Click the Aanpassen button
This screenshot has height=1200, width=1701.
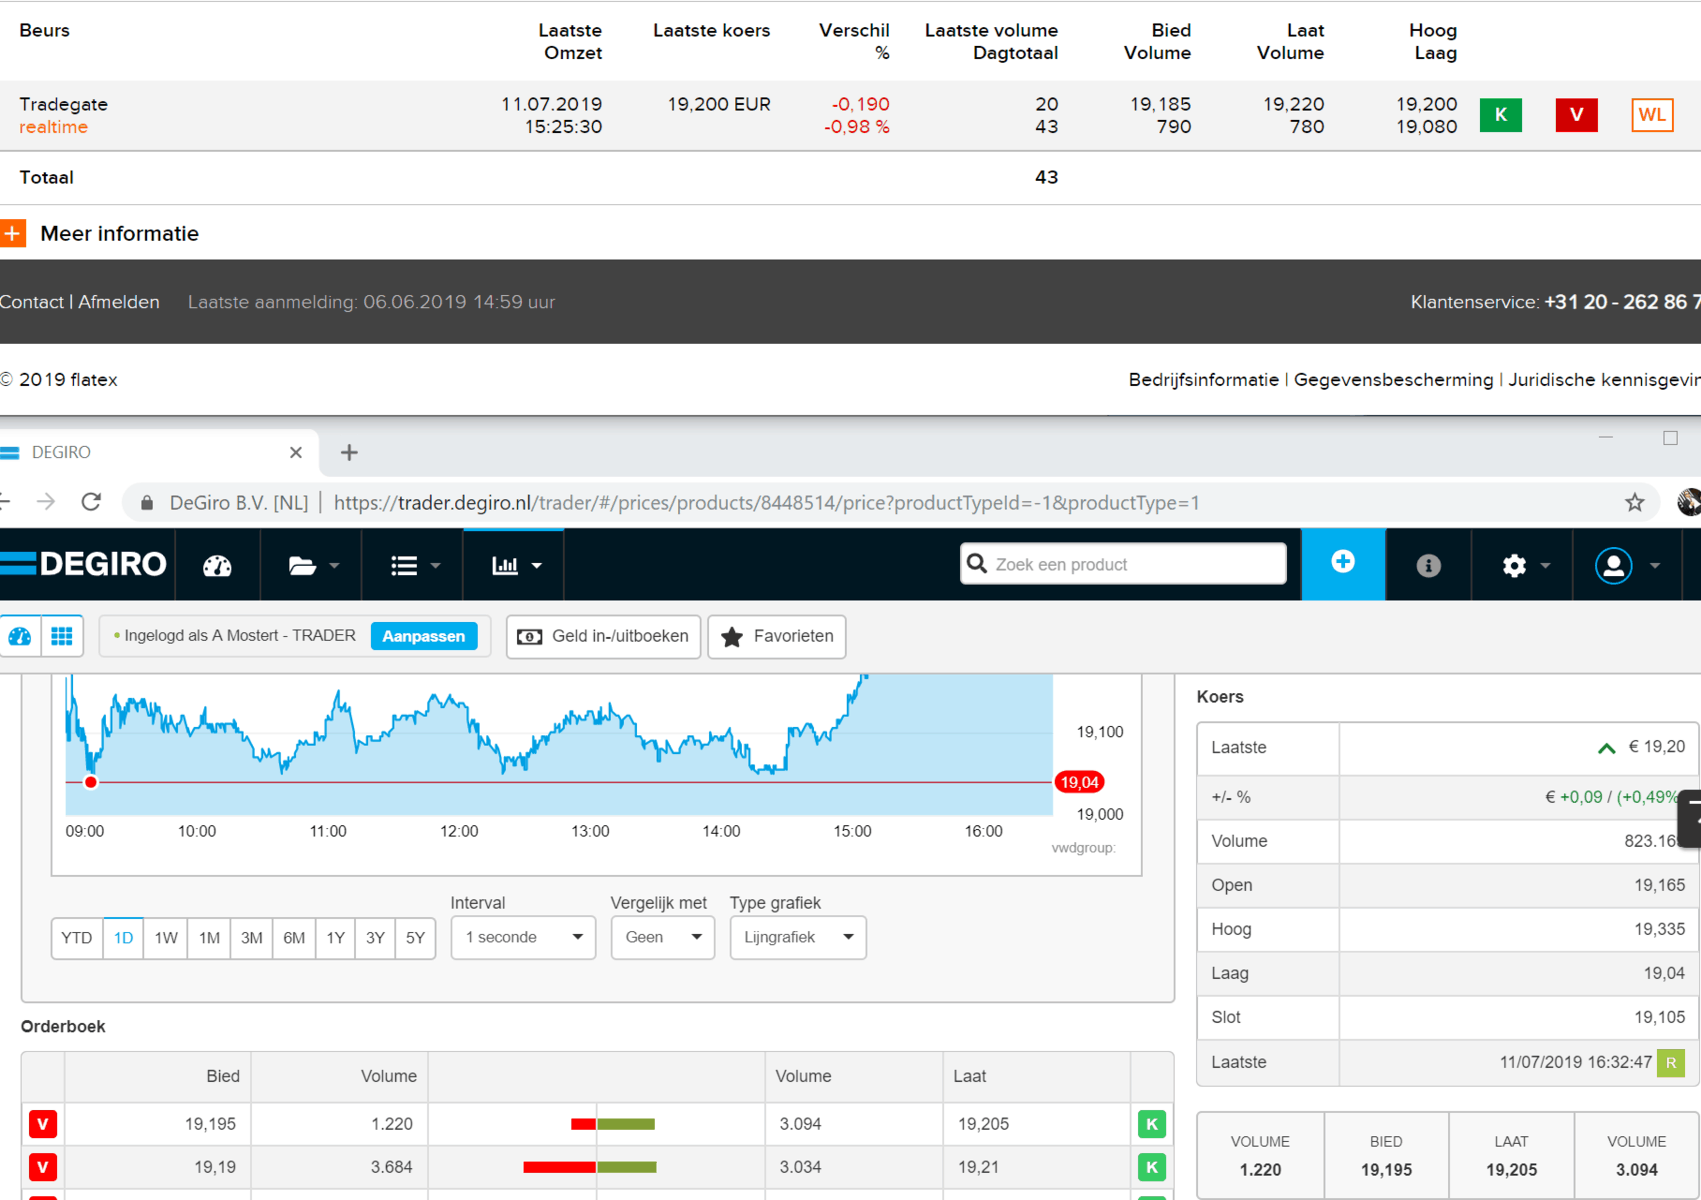[424, 636]
